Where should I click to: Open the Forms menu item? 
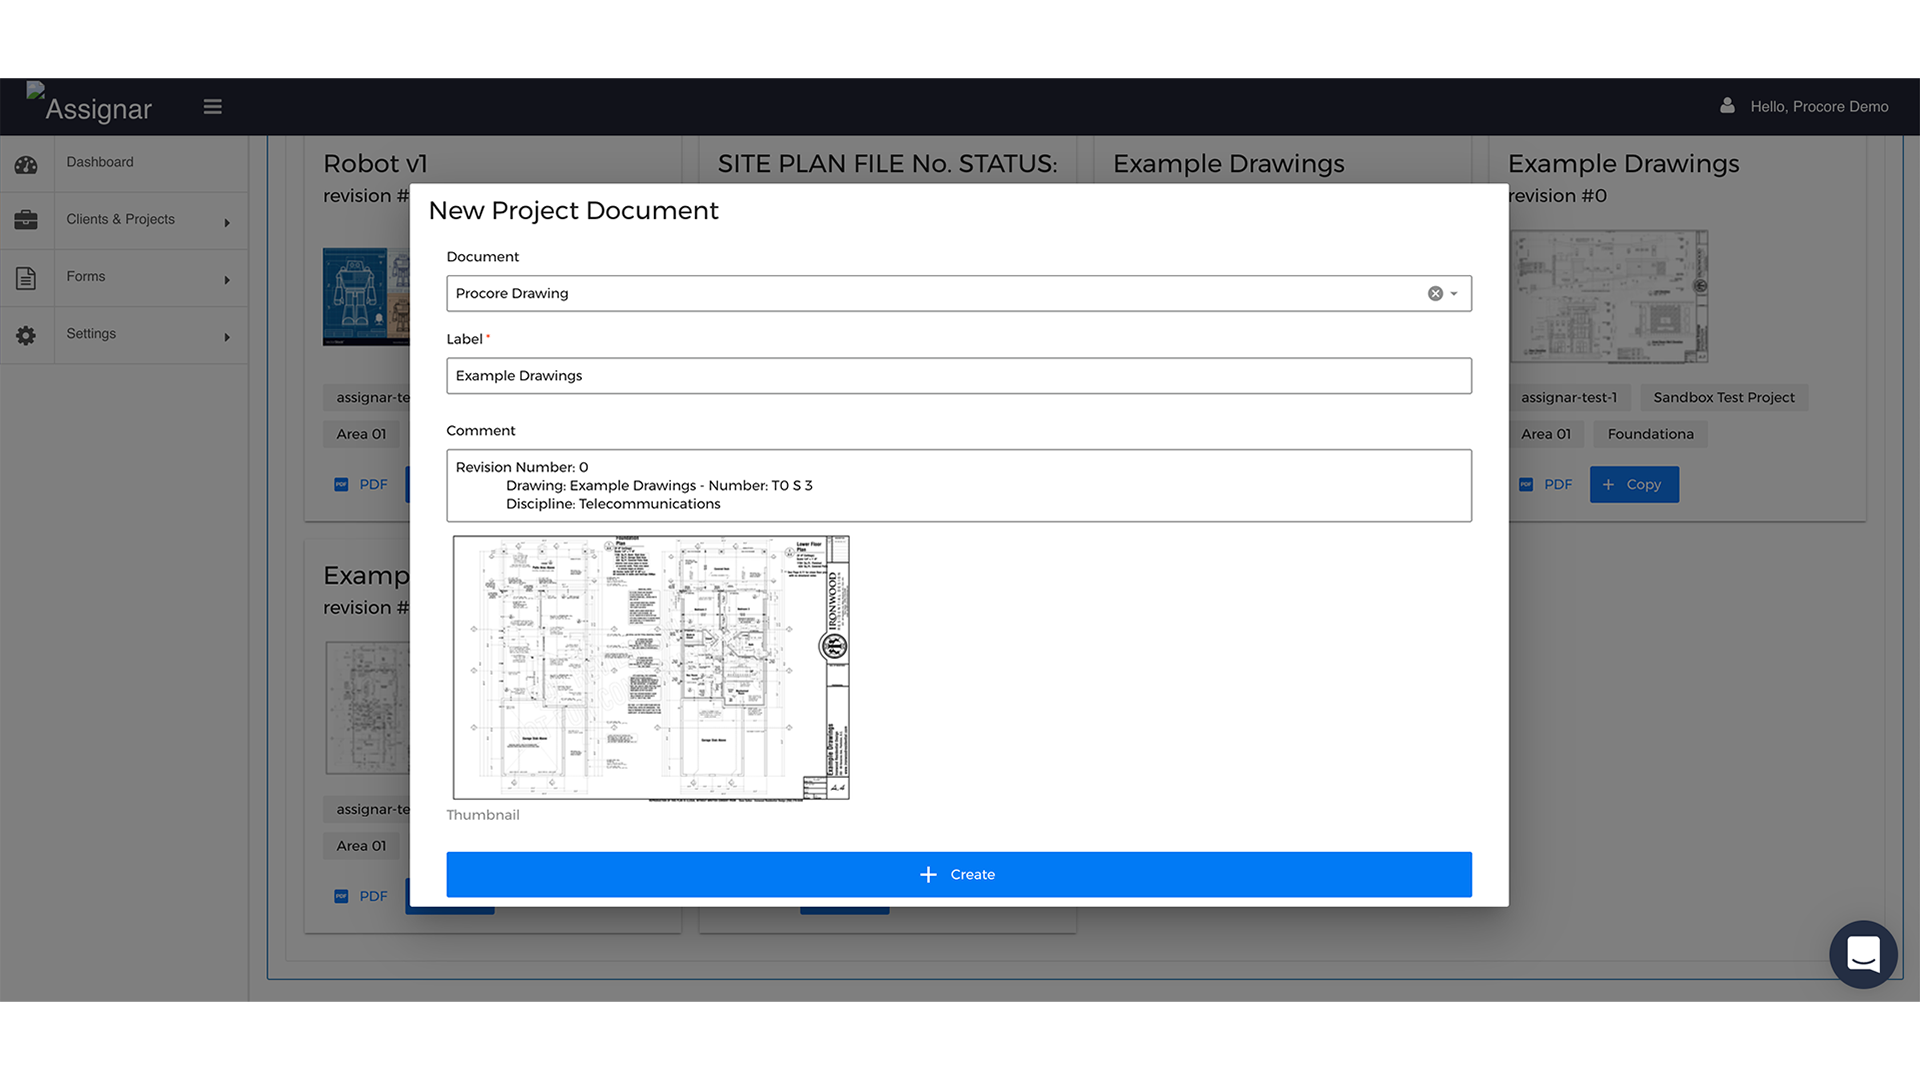tap(86, 276)
